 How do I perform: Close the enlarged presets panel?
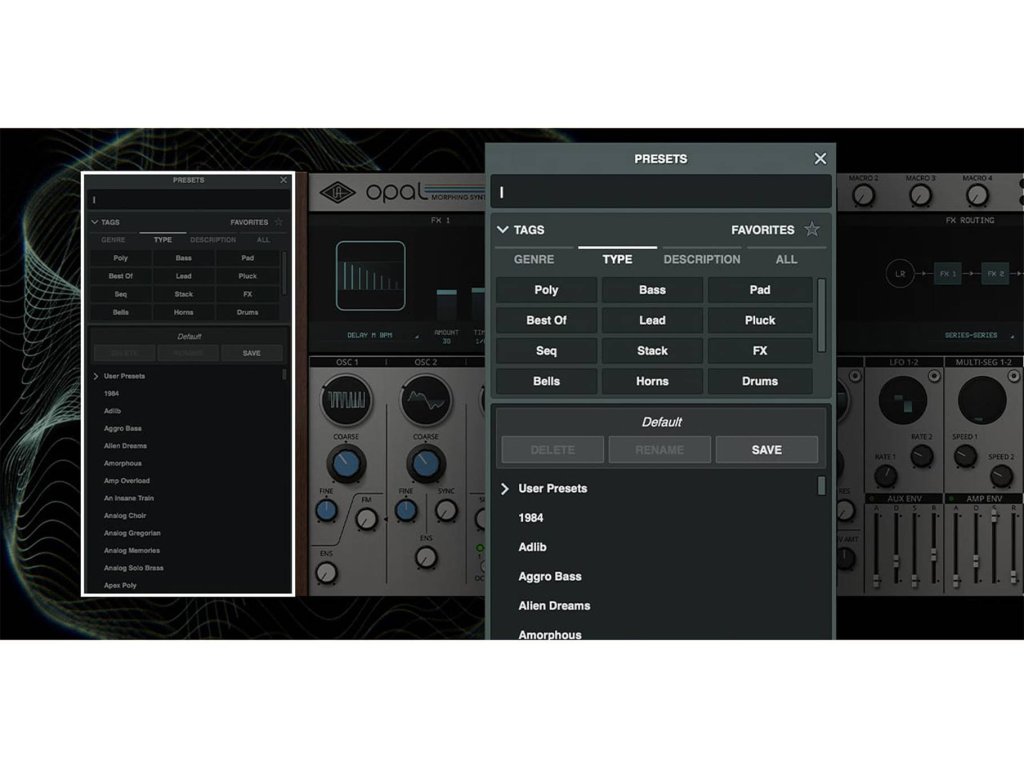[820, 159]
